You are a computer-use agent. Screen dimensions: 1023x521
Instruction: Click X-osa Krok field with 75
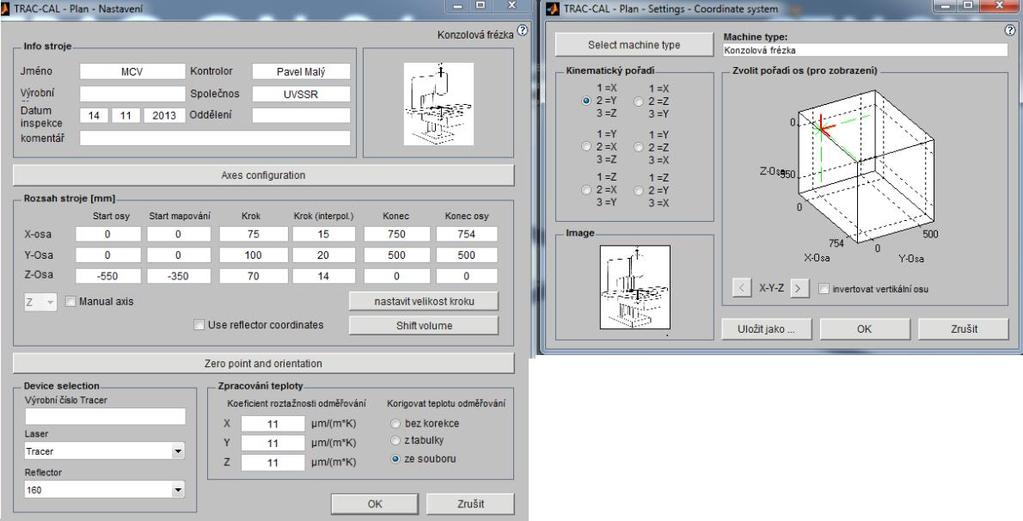pos(252,234)
